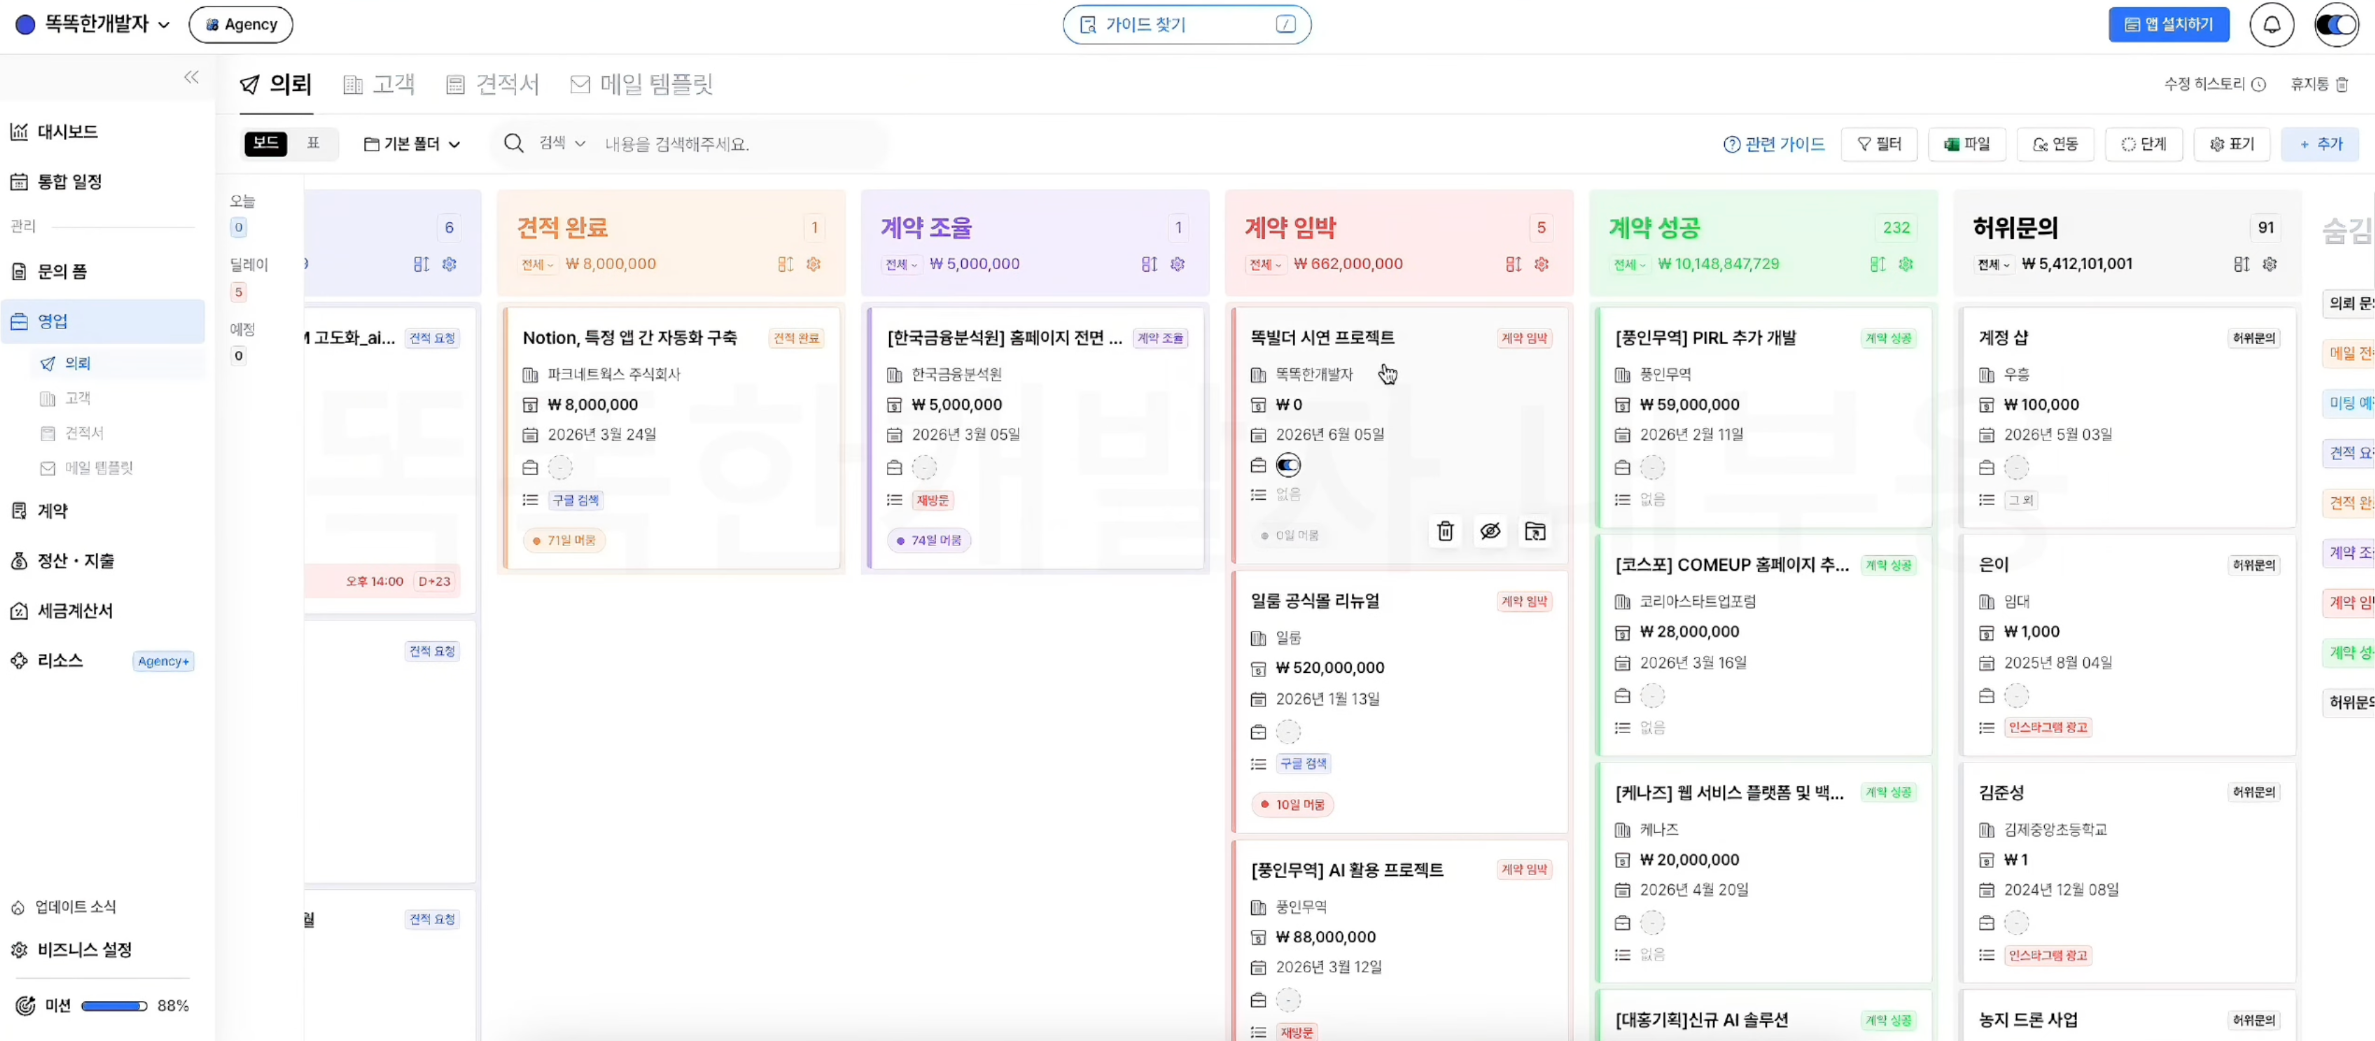Click sort icon in 계약 임박 column header
This screenshot has width=2375, height=1041.
(x=1513, y=264)
